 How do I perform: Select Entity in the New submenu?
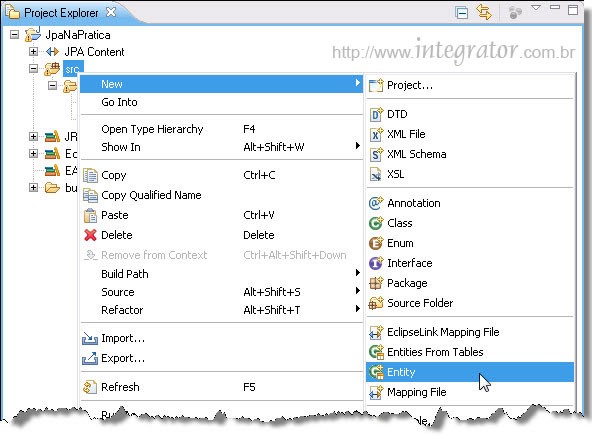470,372
